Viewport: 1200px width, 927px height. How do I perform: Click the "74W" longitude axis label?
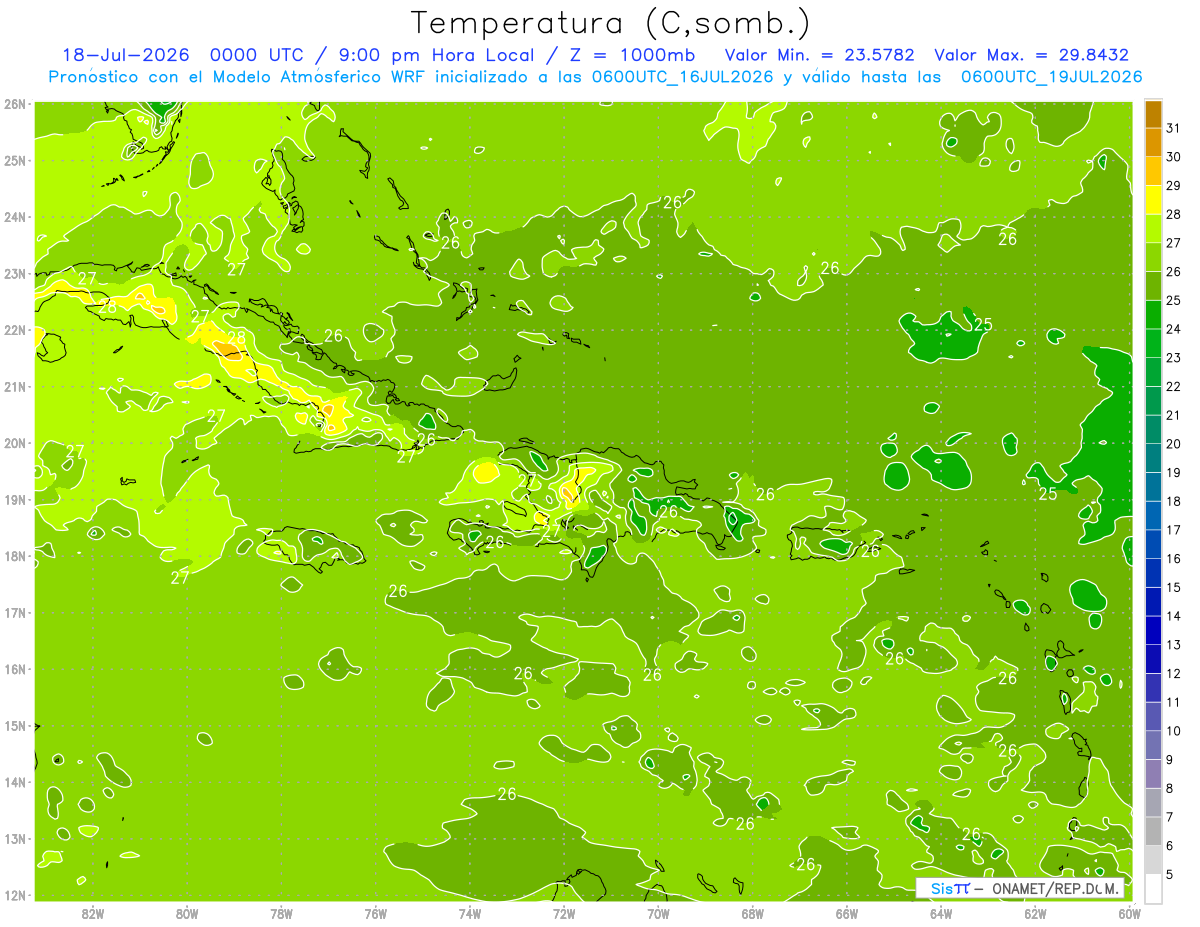(470, 913)
